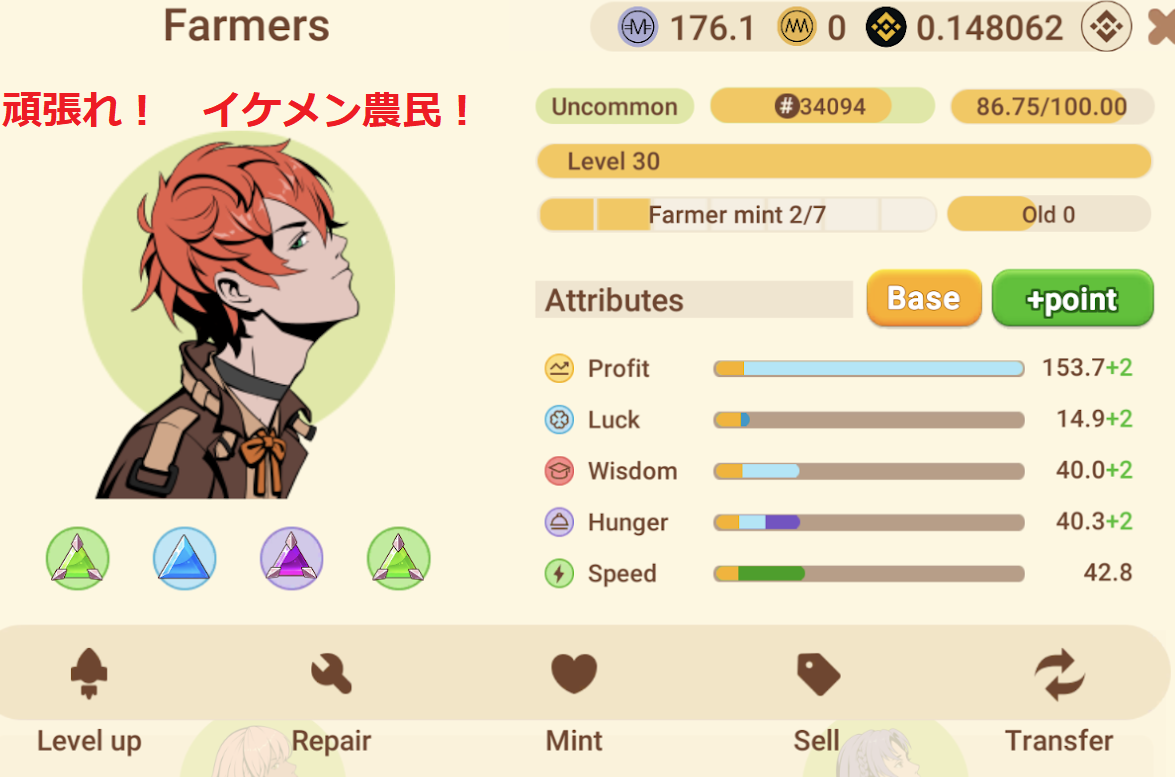Tap the Mint heart icon
The image size is (1175, 777).
574,674
